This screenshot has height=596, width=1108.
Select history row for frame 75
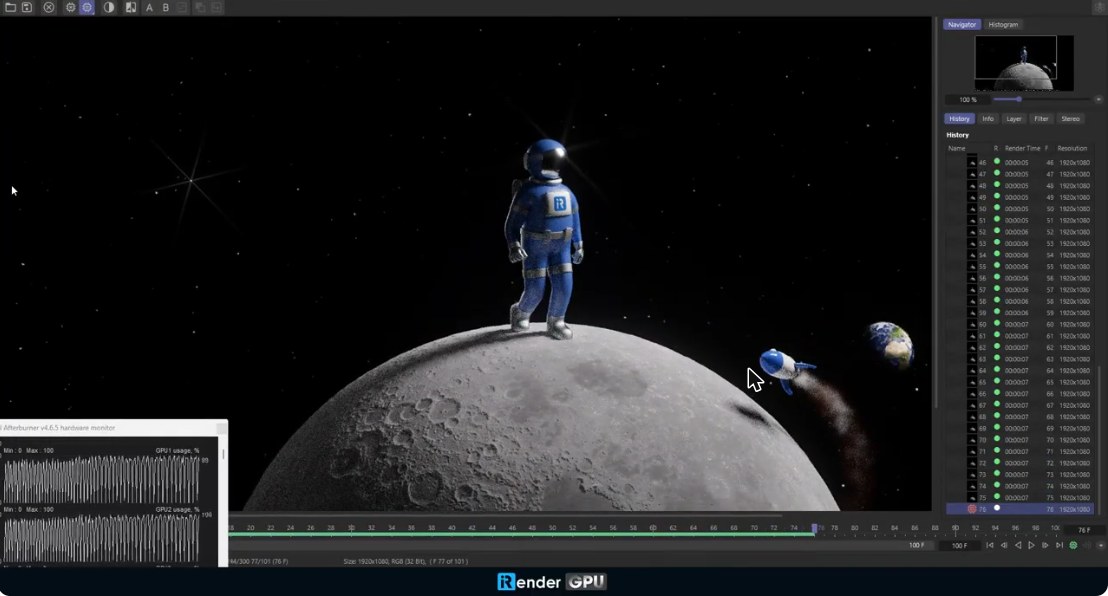pos(1020,498)
